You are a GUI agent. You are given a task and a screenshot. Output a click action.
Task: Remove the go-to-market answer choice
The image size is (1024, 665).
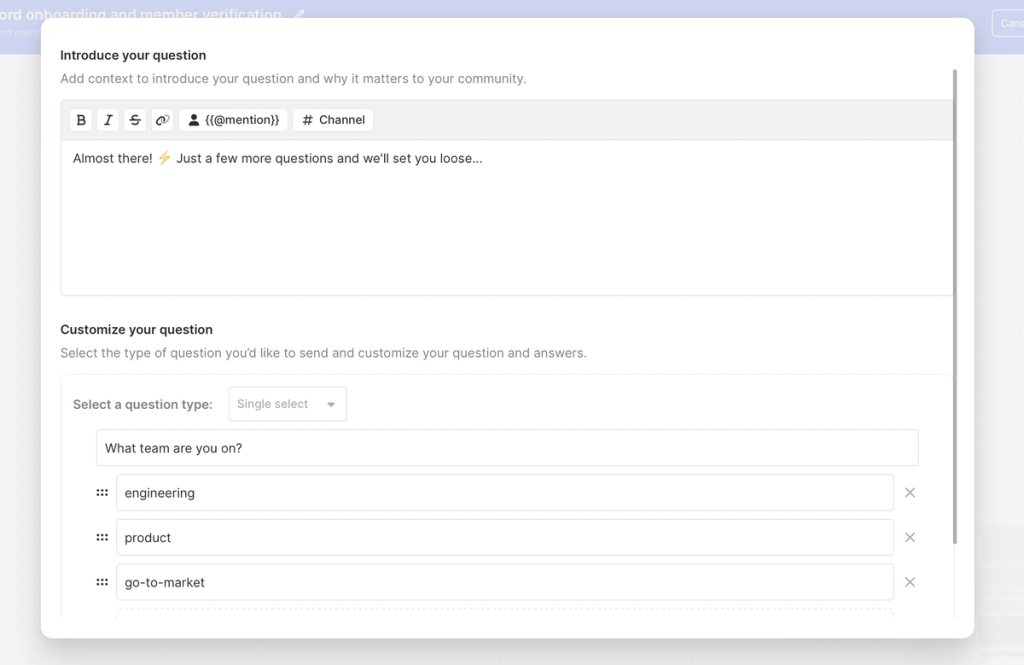[910, 581]
